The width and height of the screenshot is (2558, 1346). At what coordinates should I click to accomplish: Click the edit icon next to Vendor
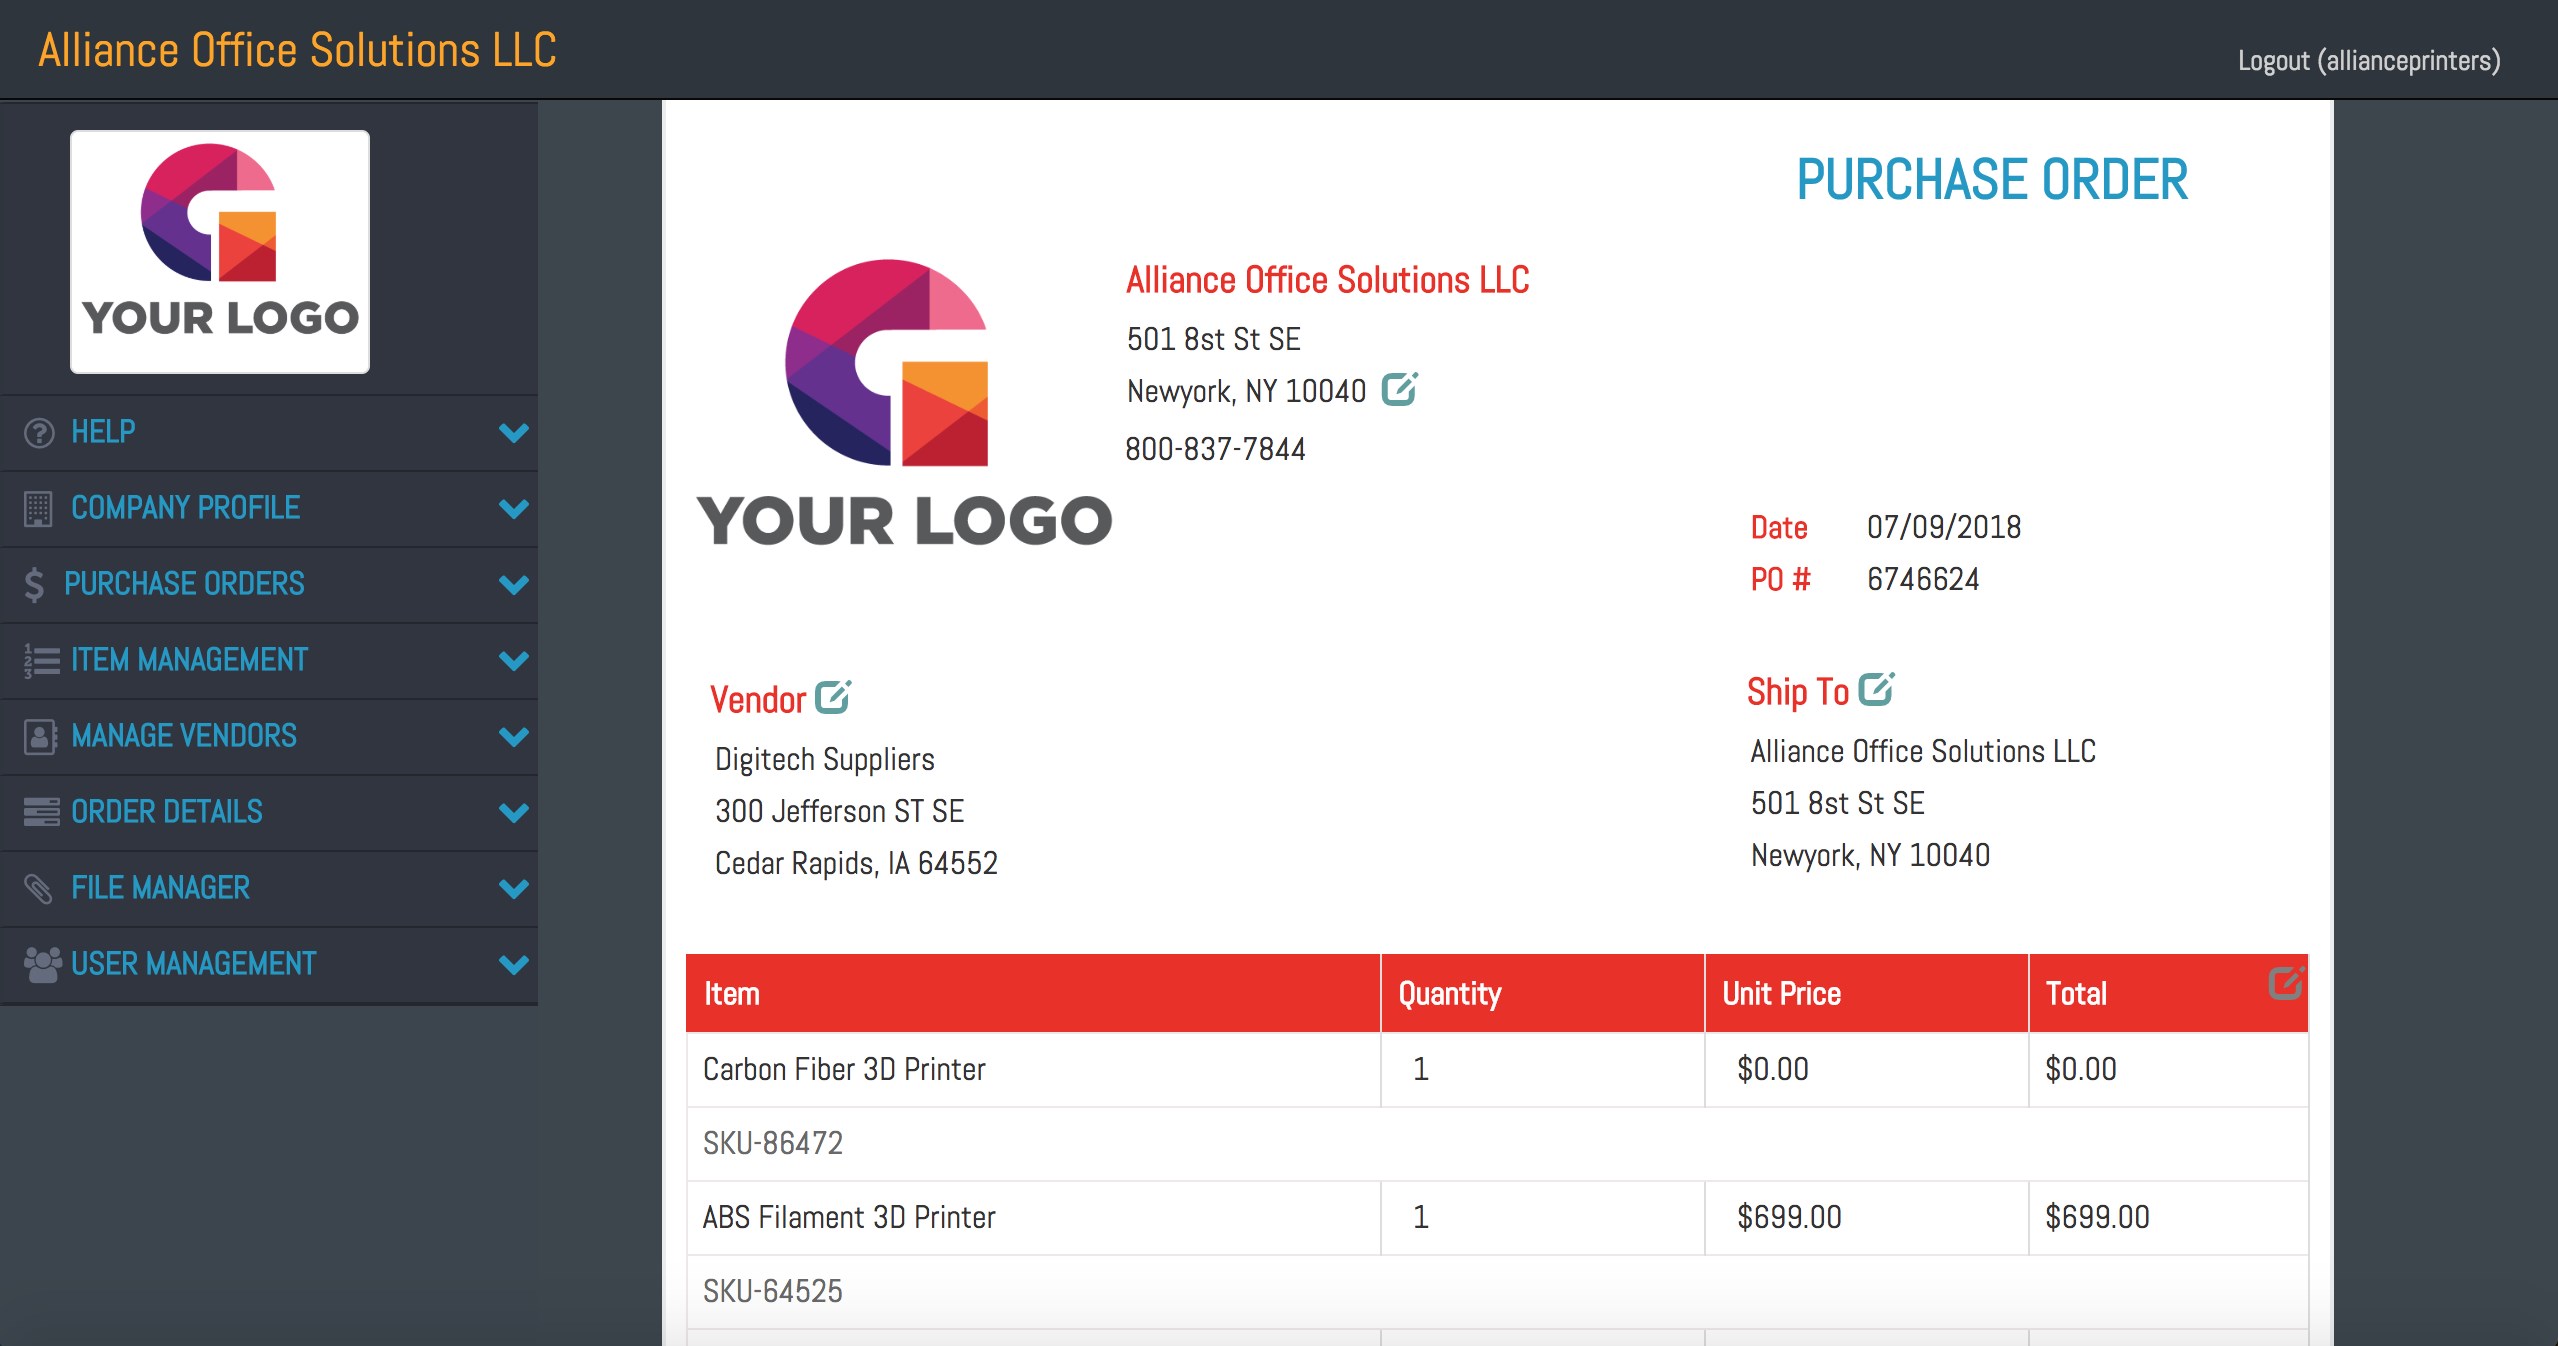832,697
